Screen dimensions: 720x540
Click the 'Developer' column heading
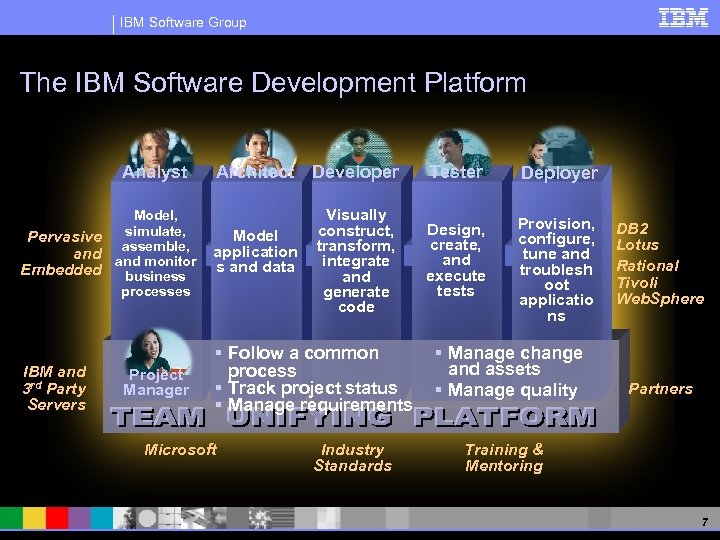[x=355, y=172]
